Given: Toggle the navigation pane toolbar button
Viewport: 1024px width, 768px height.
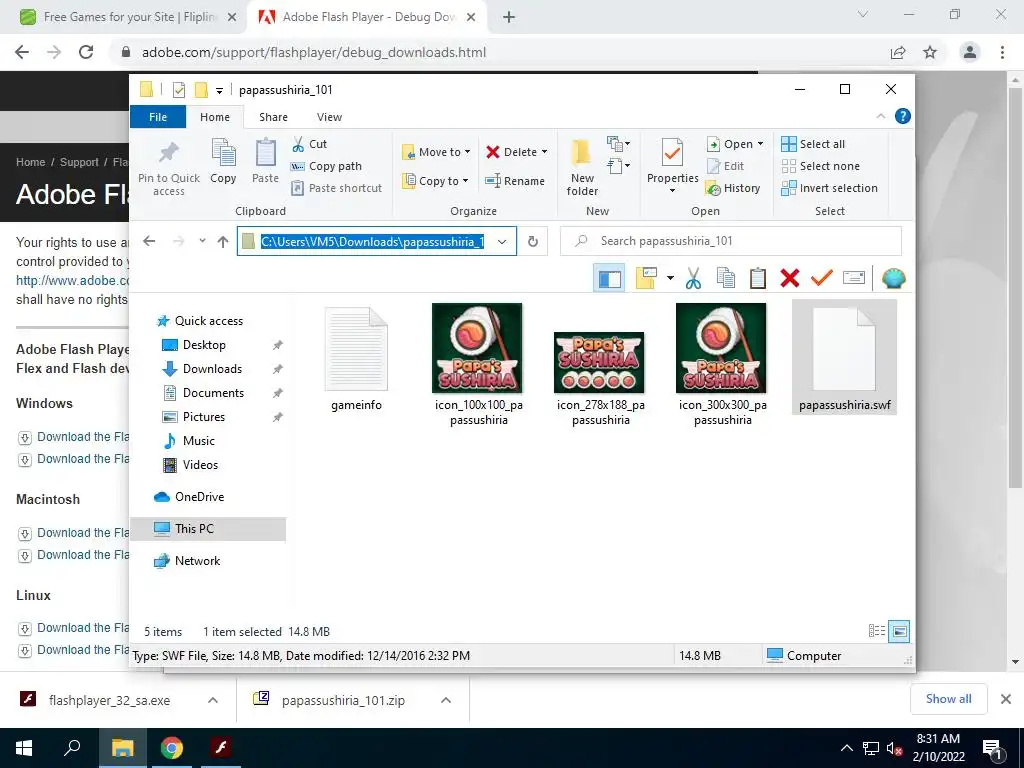Looking at the screenshot, I should pyautogui.click(x=609, y=279).
